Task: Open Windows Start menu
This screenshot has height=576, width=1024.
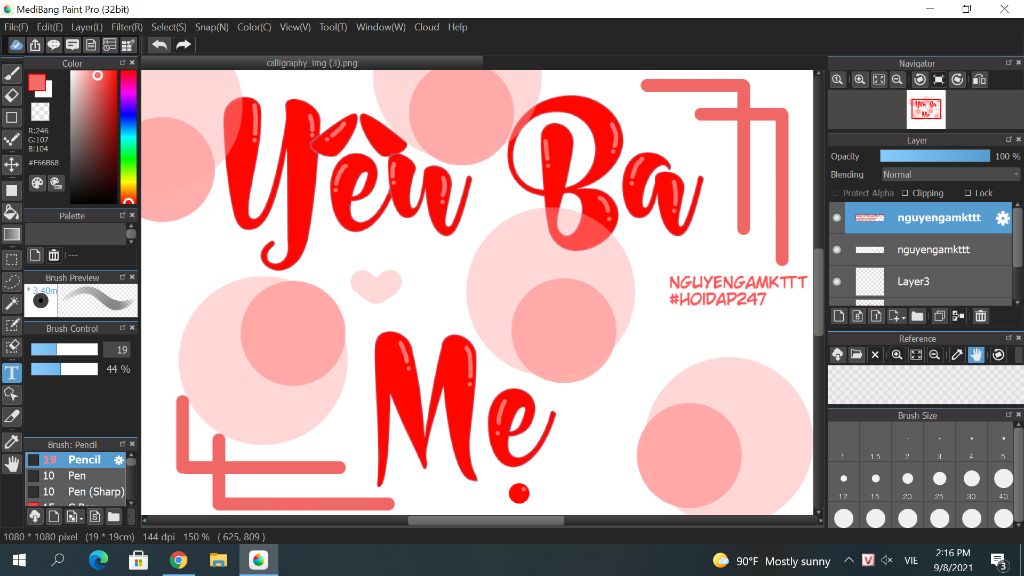Action: pyautogui.click(x=19, y=560)
